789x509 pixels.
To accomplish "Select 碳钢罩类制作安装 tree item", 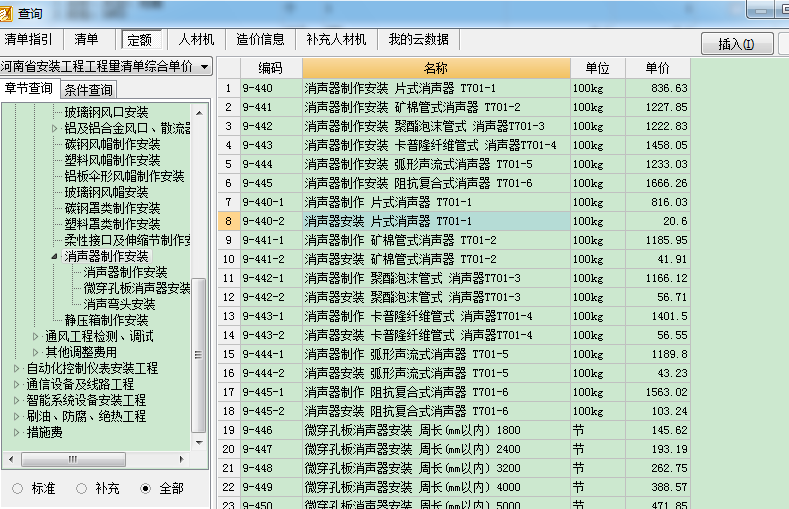I will [112, 208].
